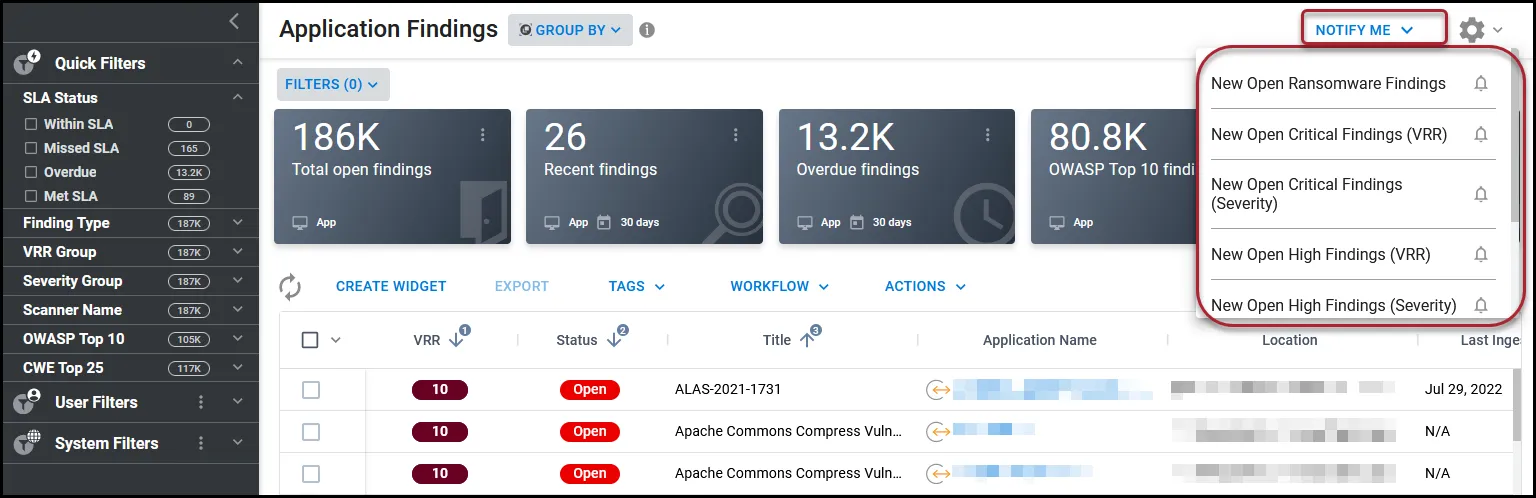The image size is (1536, 498).
Task: Open the Actions menu
Action: tap(926, 286)
